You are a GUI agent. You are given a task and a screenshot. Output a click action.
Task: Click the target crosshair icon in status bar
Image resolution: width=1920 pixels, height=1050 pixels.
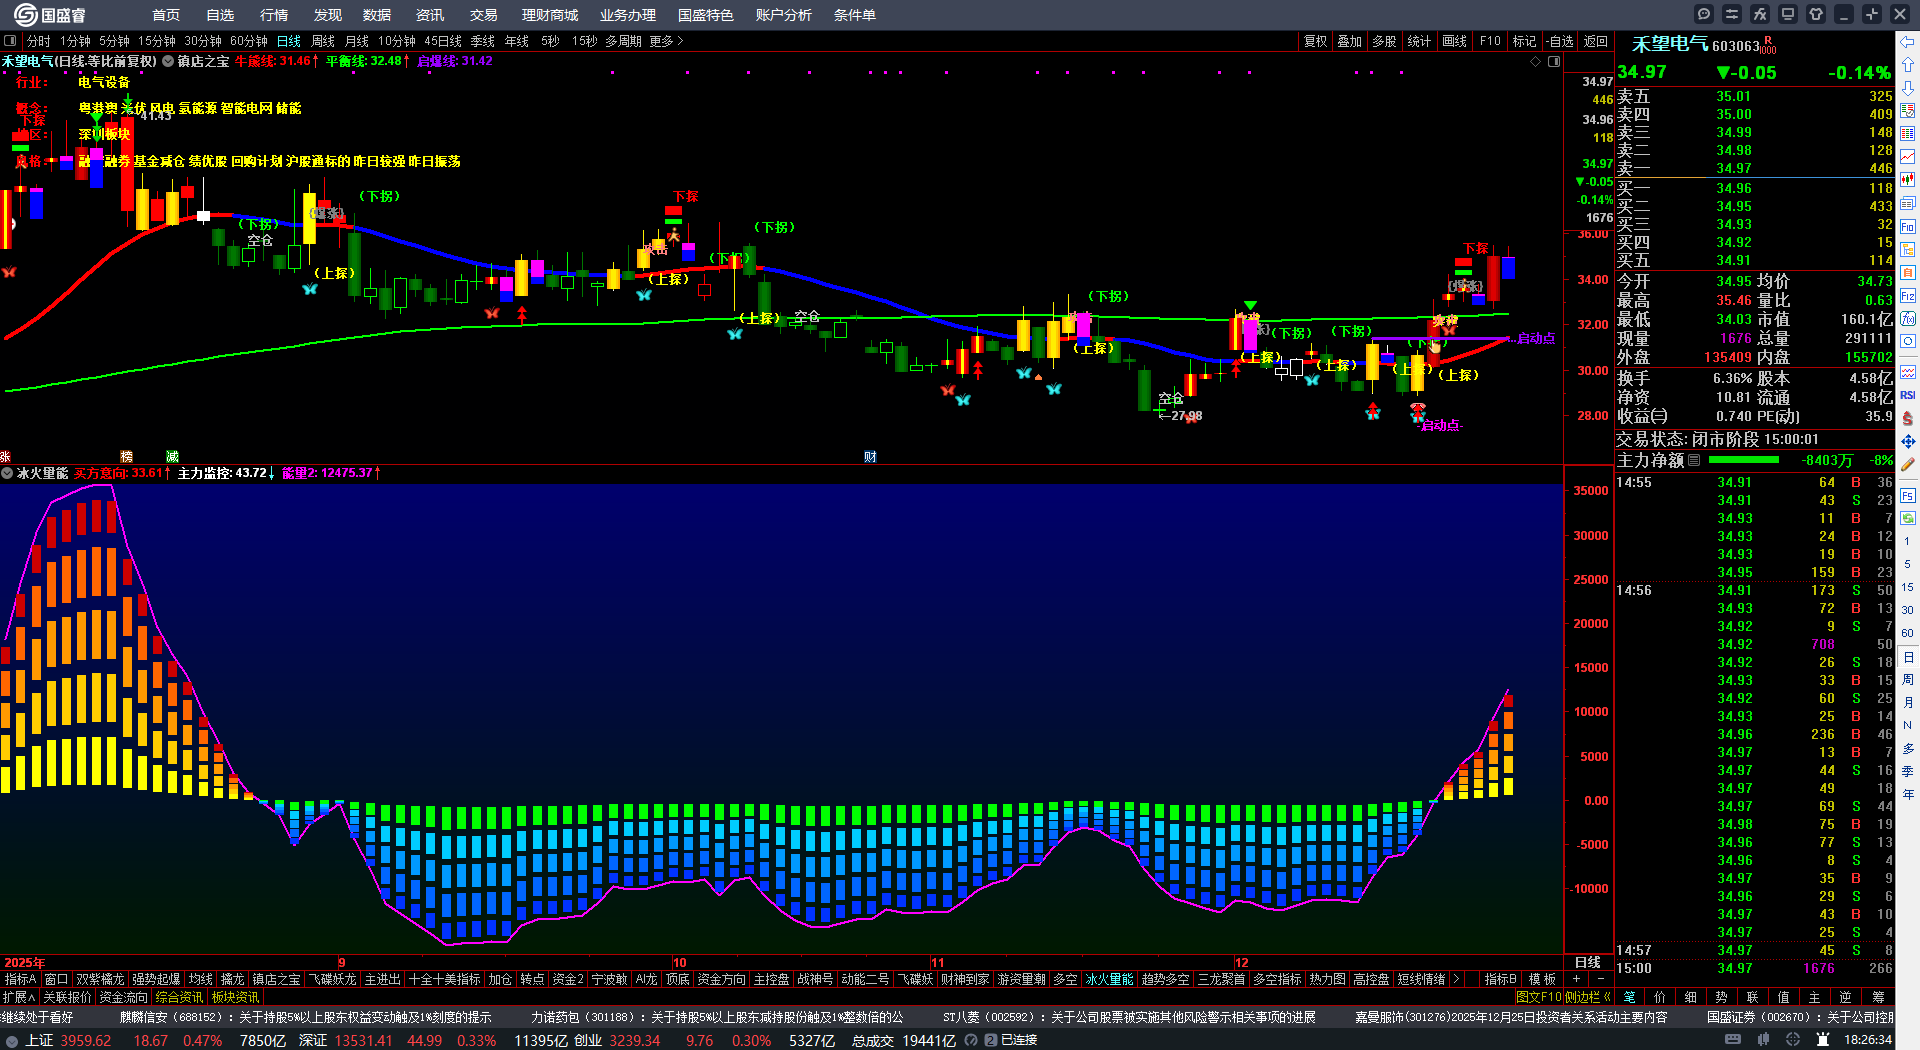pyautogui.click(x=1794, y=1040)
